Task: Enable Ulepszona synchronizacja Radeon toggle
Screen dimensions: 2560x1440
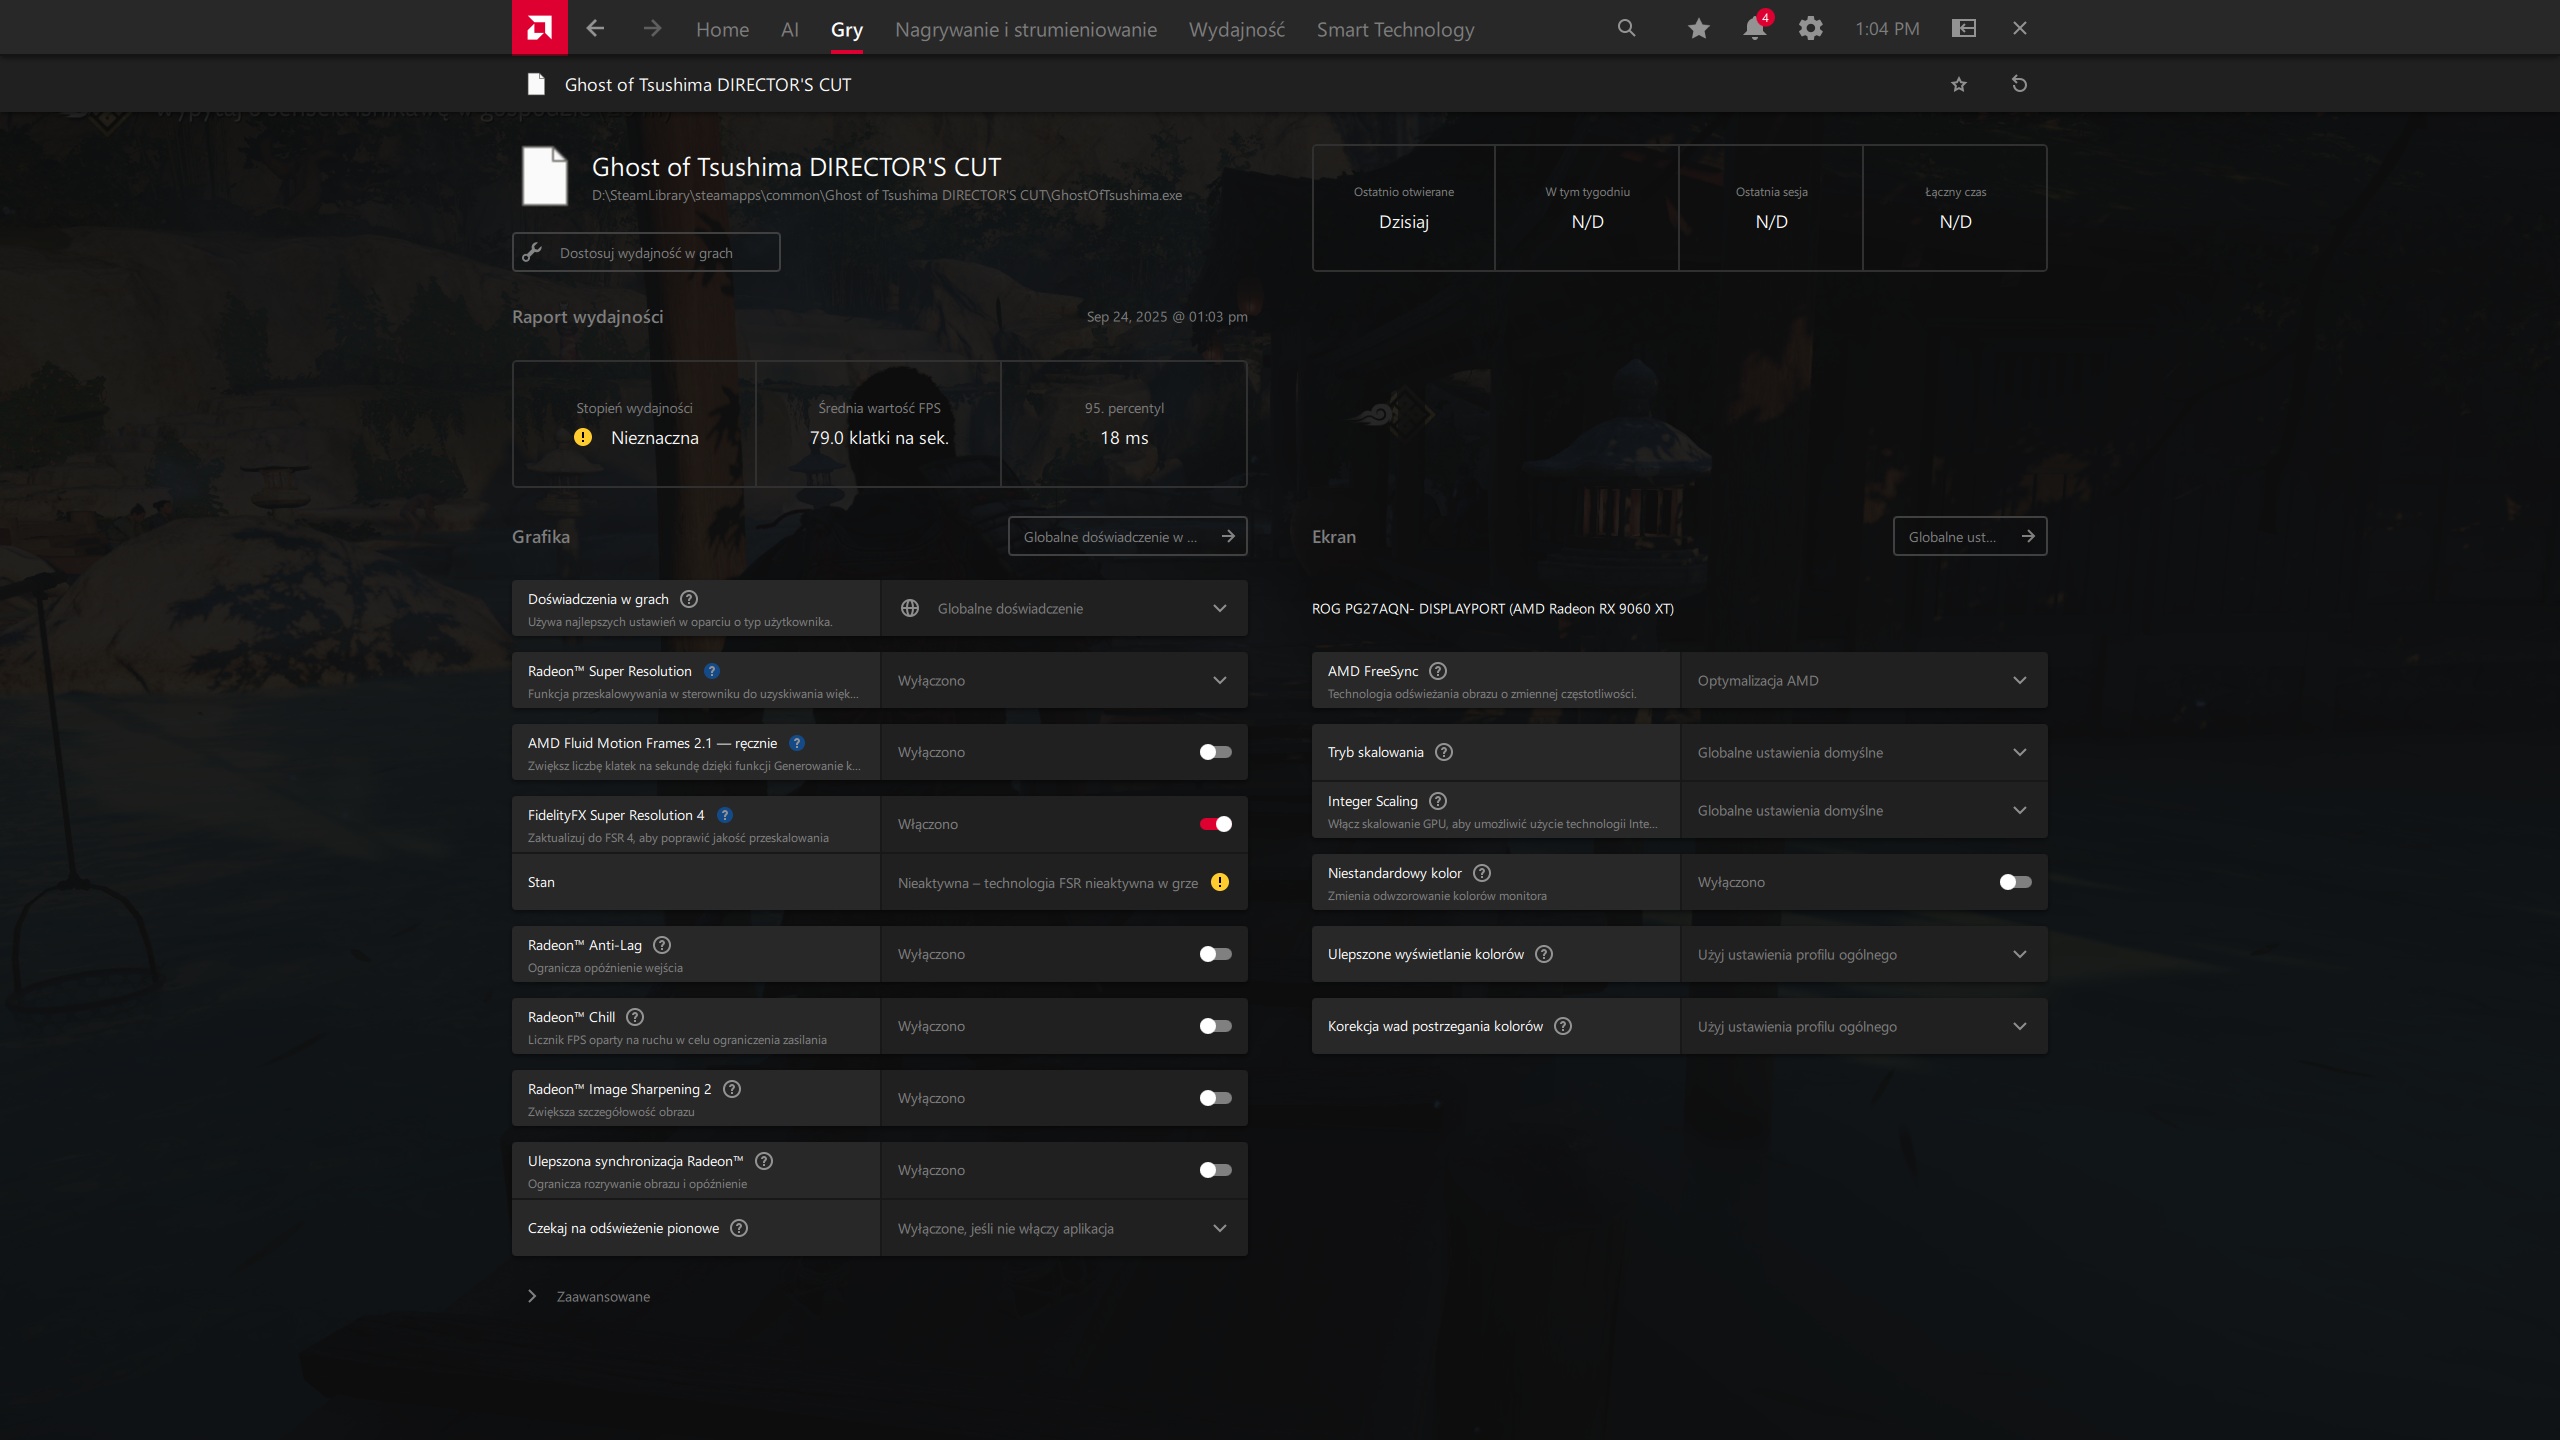Action: [x=1215, y=1170]
